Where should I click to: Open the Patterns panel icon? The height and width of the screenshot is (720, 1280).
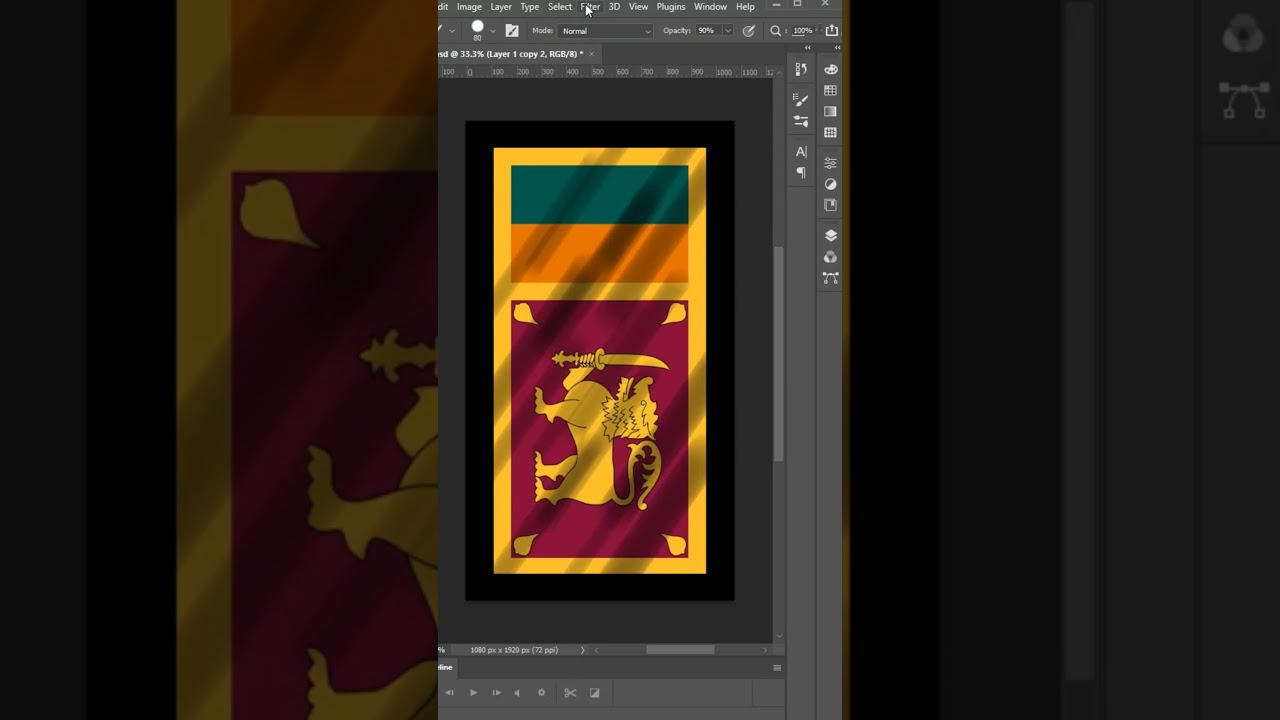(830, 132)
